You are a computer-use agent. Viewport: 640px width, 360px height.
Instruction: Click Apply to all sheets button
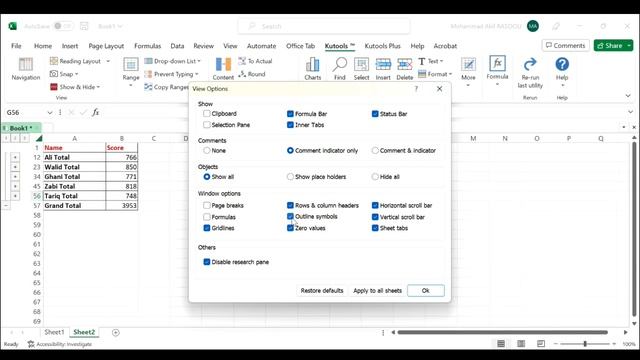[x=378, y=291]
